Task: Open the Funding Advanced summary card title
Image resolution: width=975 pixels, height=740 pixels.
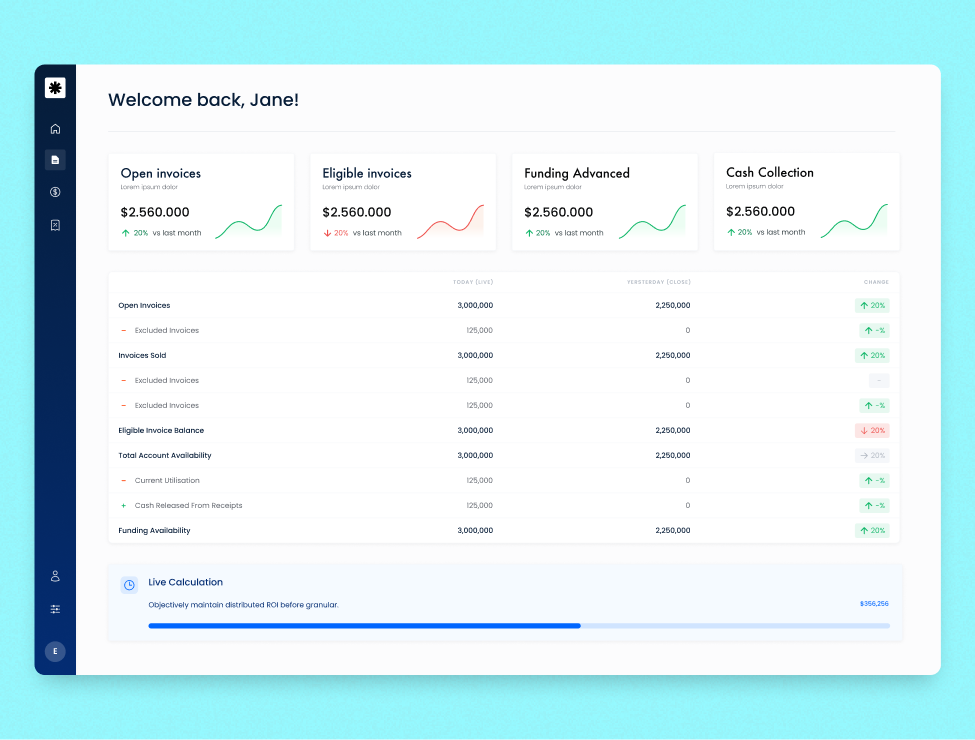Action: [x=577, y=173]
